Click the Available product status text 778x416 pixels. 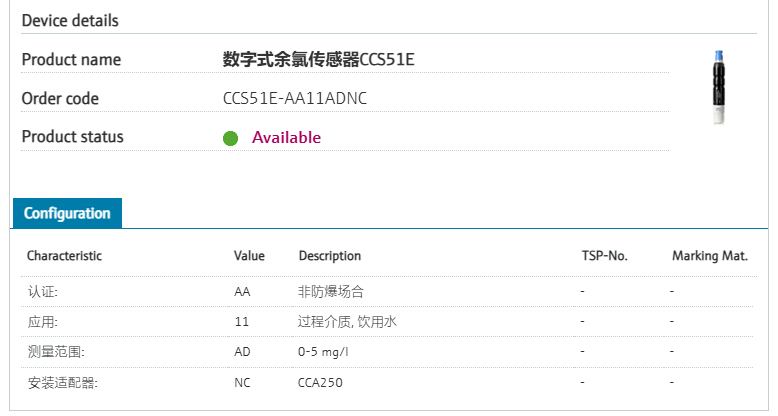[x=286, y=138]
